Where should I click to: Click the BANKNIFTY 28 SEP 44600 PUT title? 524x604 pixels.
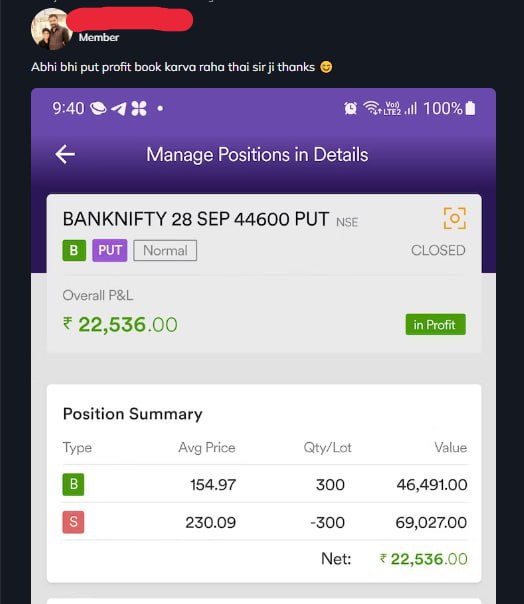pos(196,219)
